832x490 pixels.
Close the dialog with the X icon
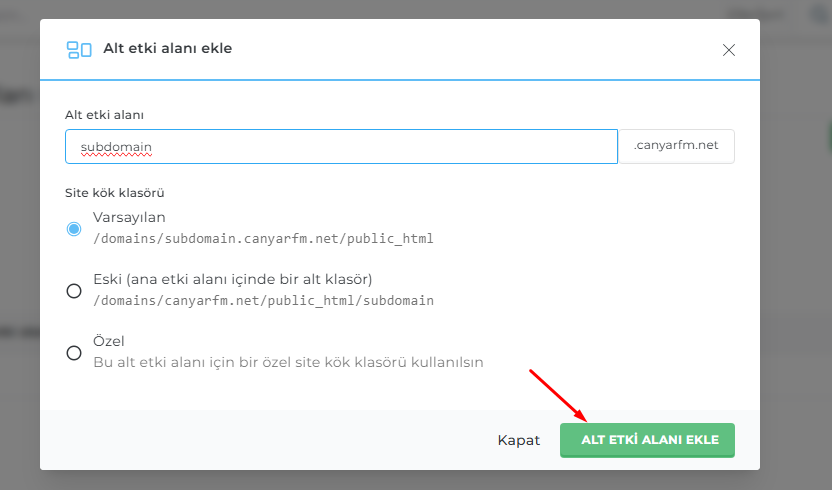(729, 50)
